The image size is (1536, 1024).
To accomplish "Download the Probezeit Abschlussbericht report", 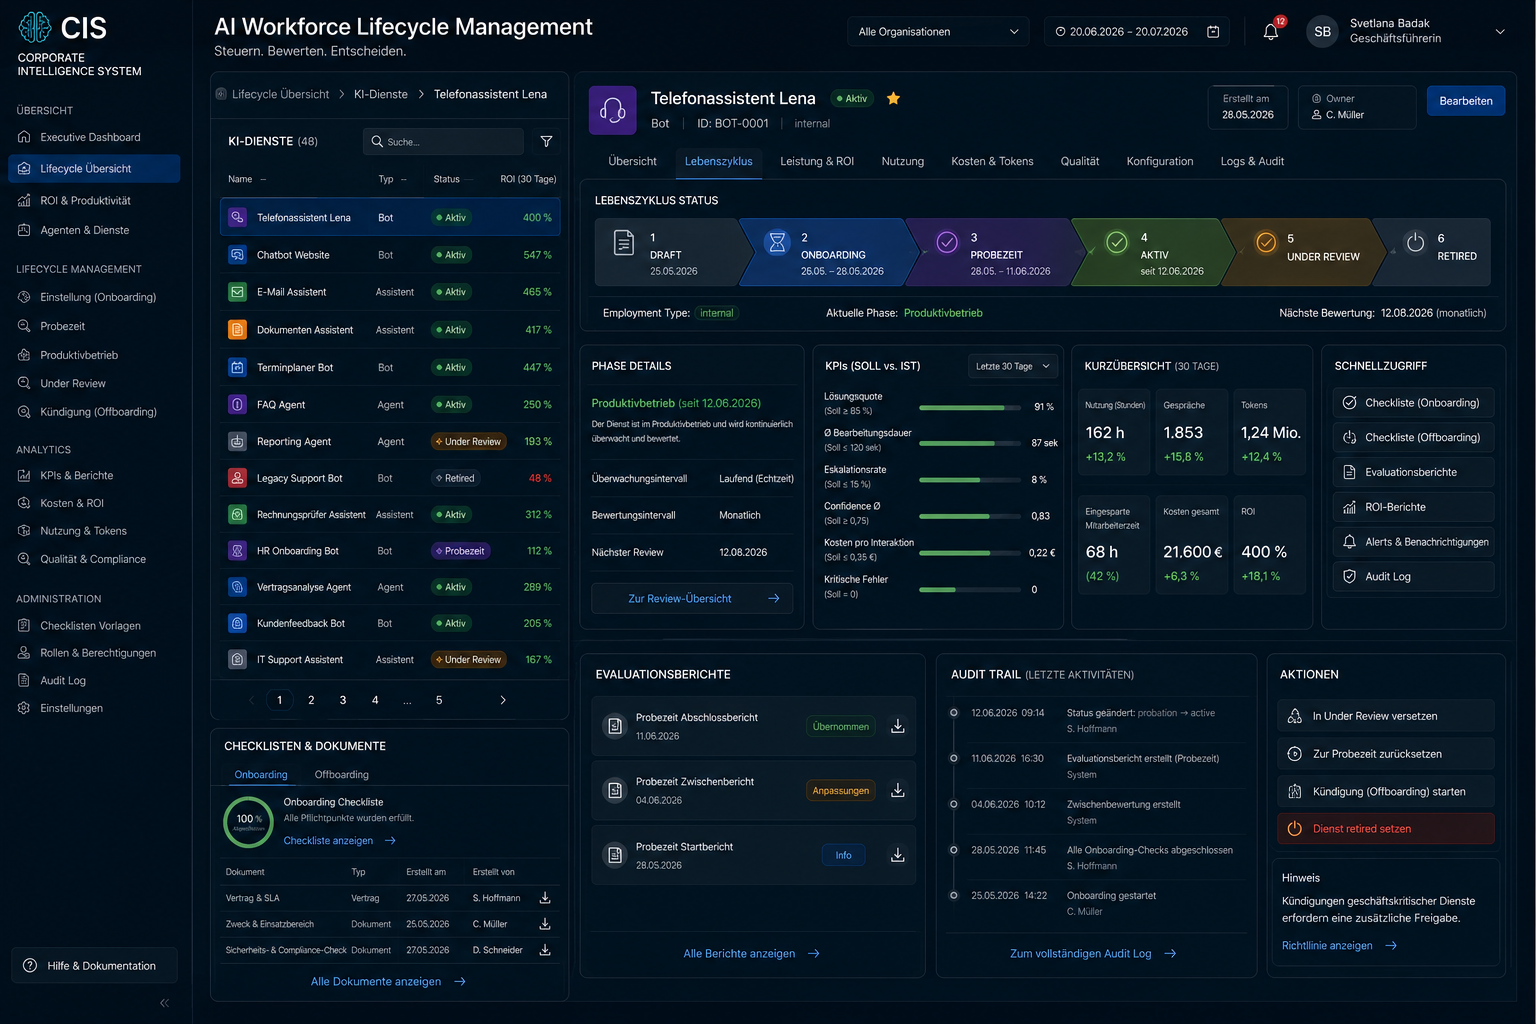I will click(x=898, y=726).
